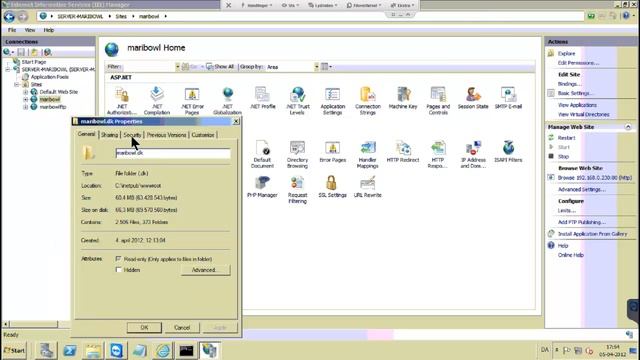Open PowerShell from the taskbar

[70, 351]
